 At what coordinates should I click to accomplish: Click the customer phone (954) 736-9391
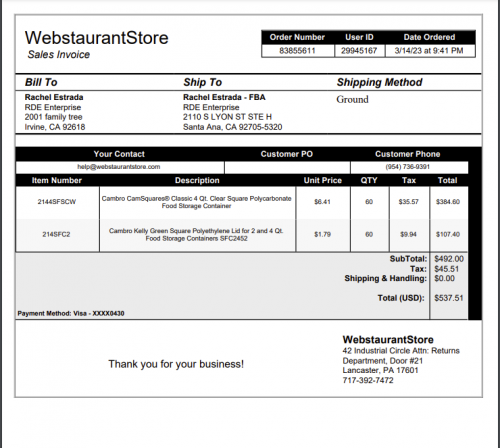click(x=408, y=167)
